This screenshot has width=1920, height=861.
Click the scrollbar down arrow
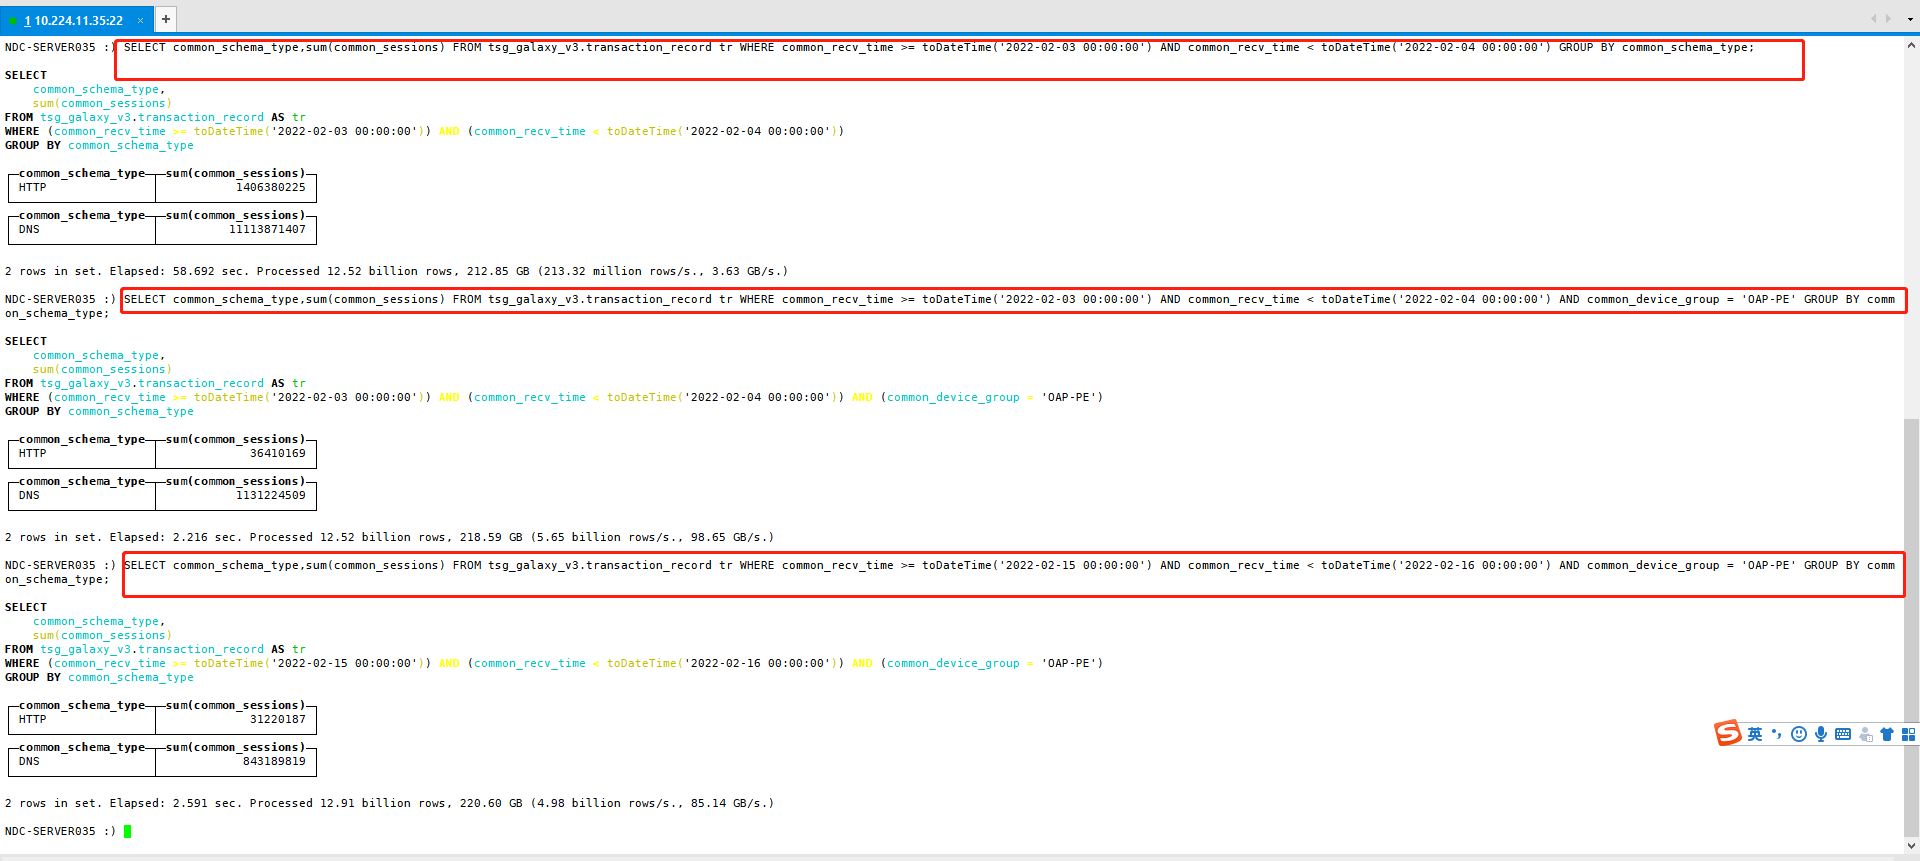[x=1911, y=845]
